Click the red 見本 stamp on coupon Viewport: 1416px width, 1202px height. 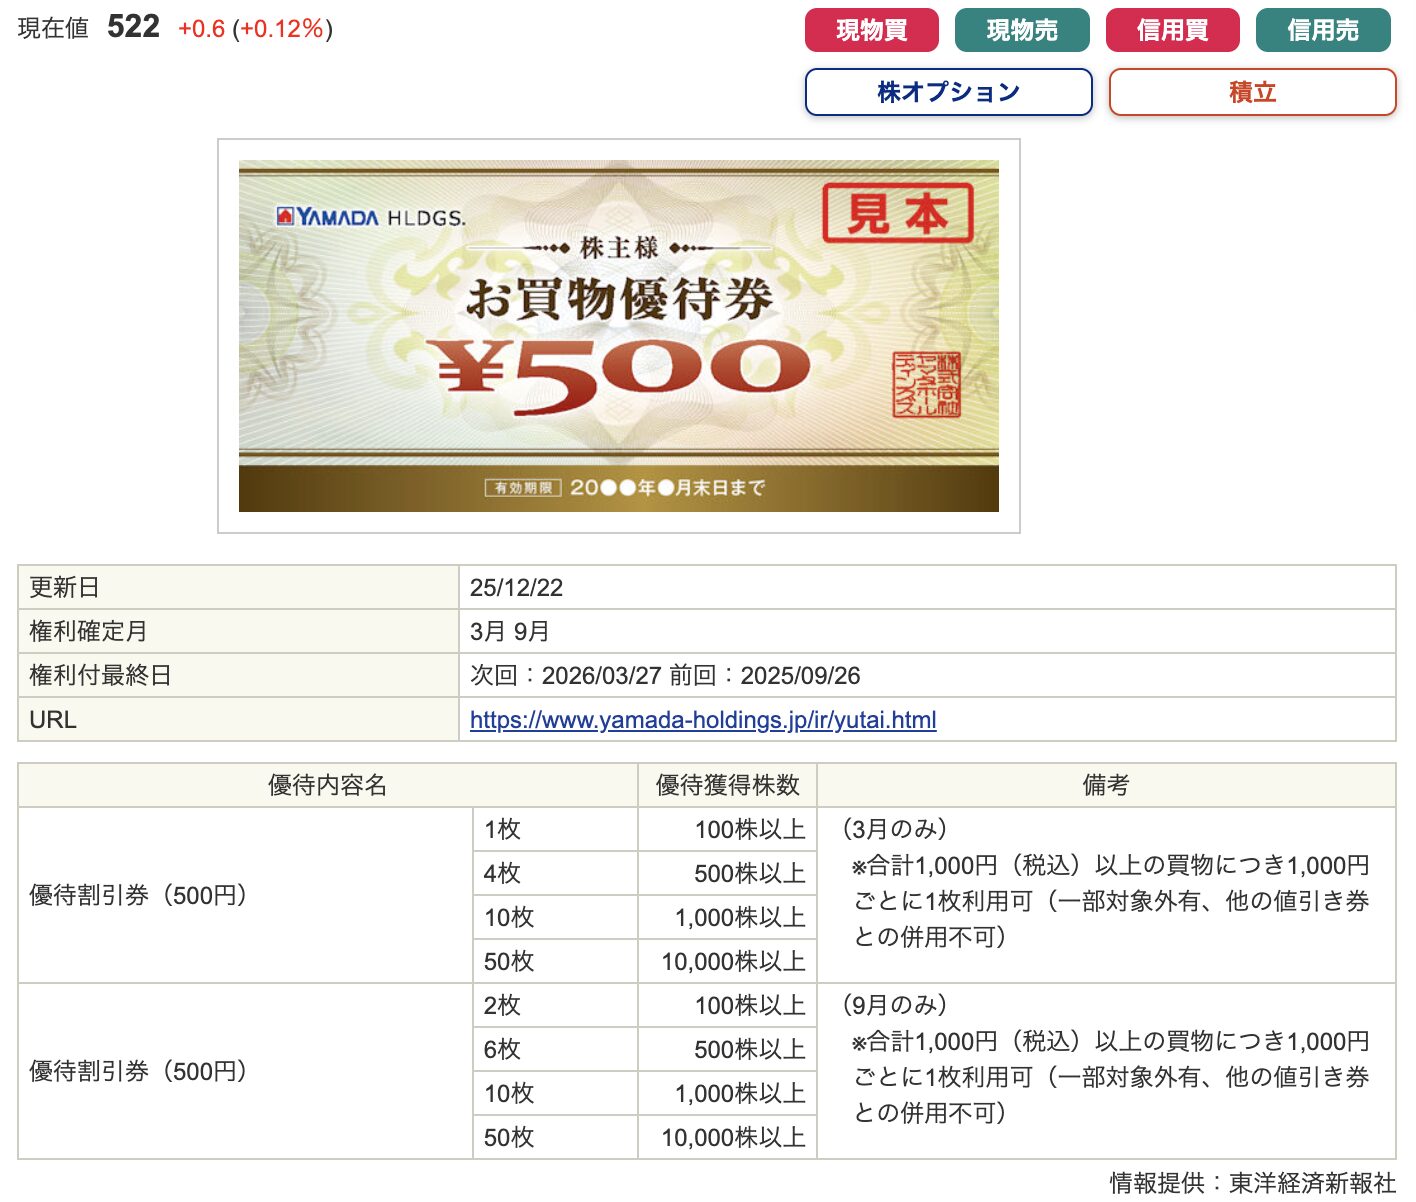click(x=897, y=213)
